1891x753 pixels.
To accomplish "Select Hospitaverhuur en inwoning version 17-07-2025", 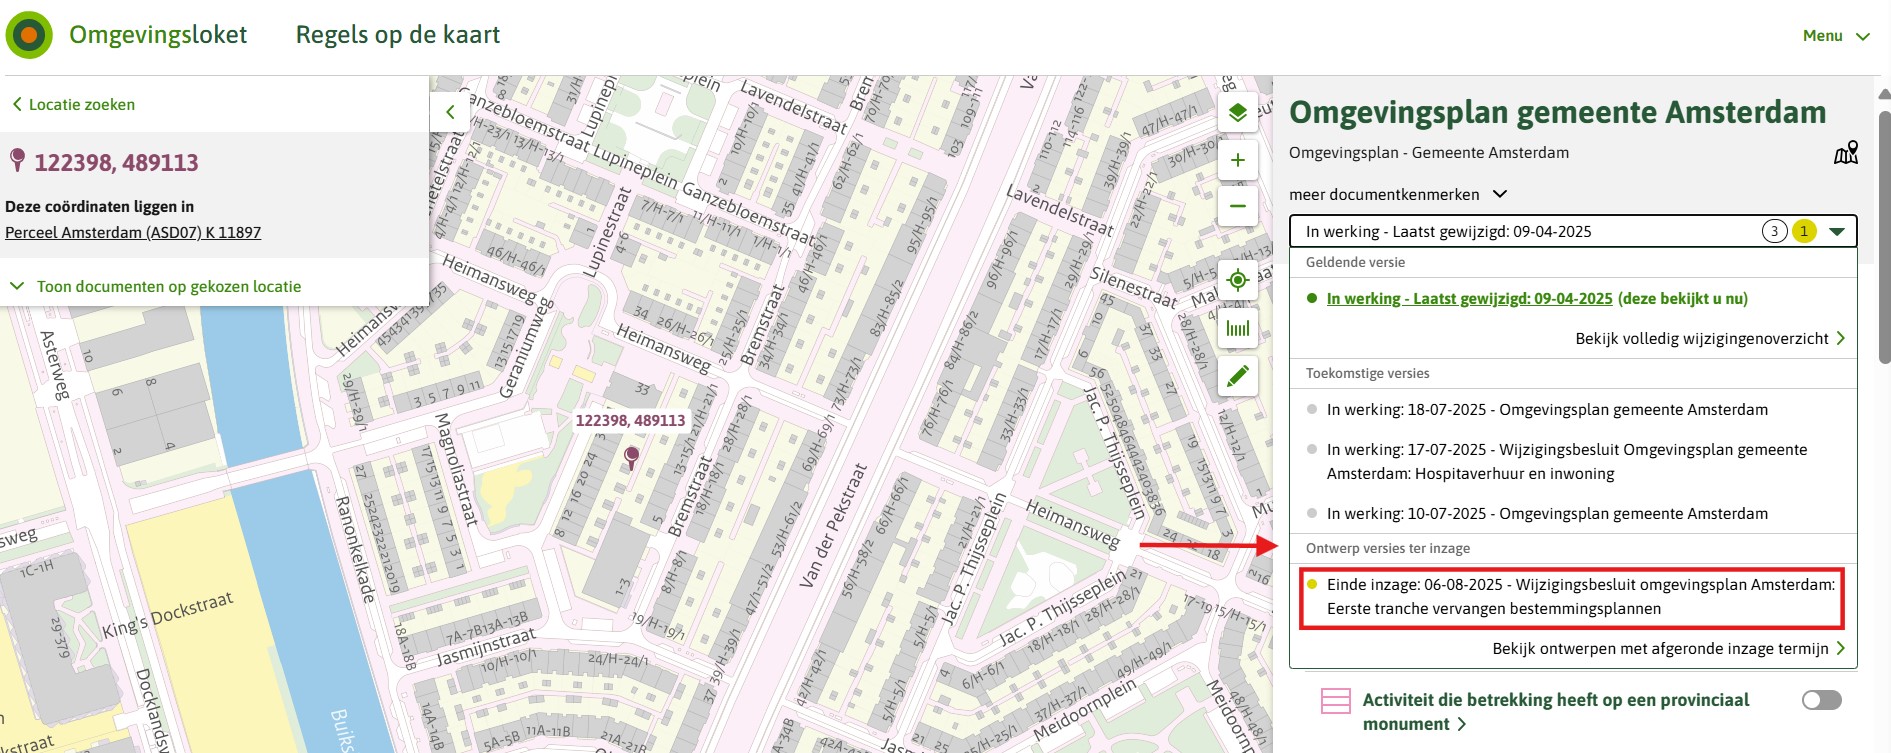I will 1566,462.
